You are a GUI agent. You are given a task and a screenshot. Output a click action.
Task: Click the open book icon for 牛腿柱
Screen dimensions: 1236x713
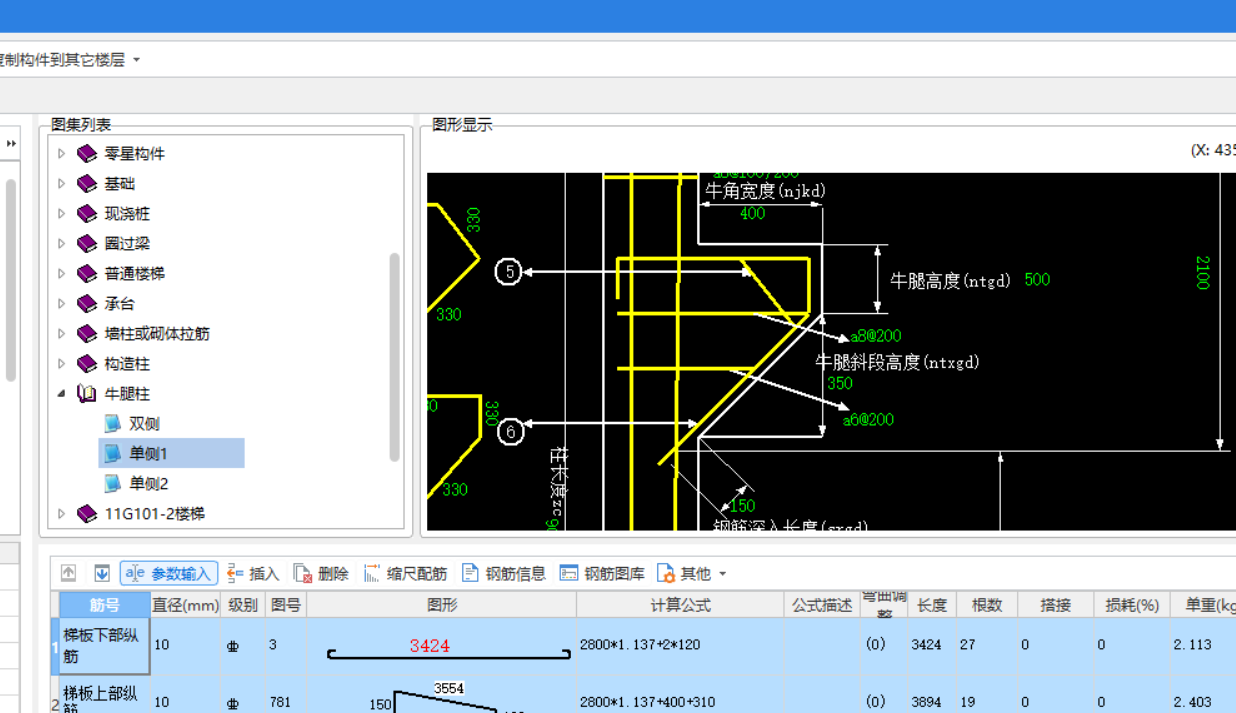87,394
